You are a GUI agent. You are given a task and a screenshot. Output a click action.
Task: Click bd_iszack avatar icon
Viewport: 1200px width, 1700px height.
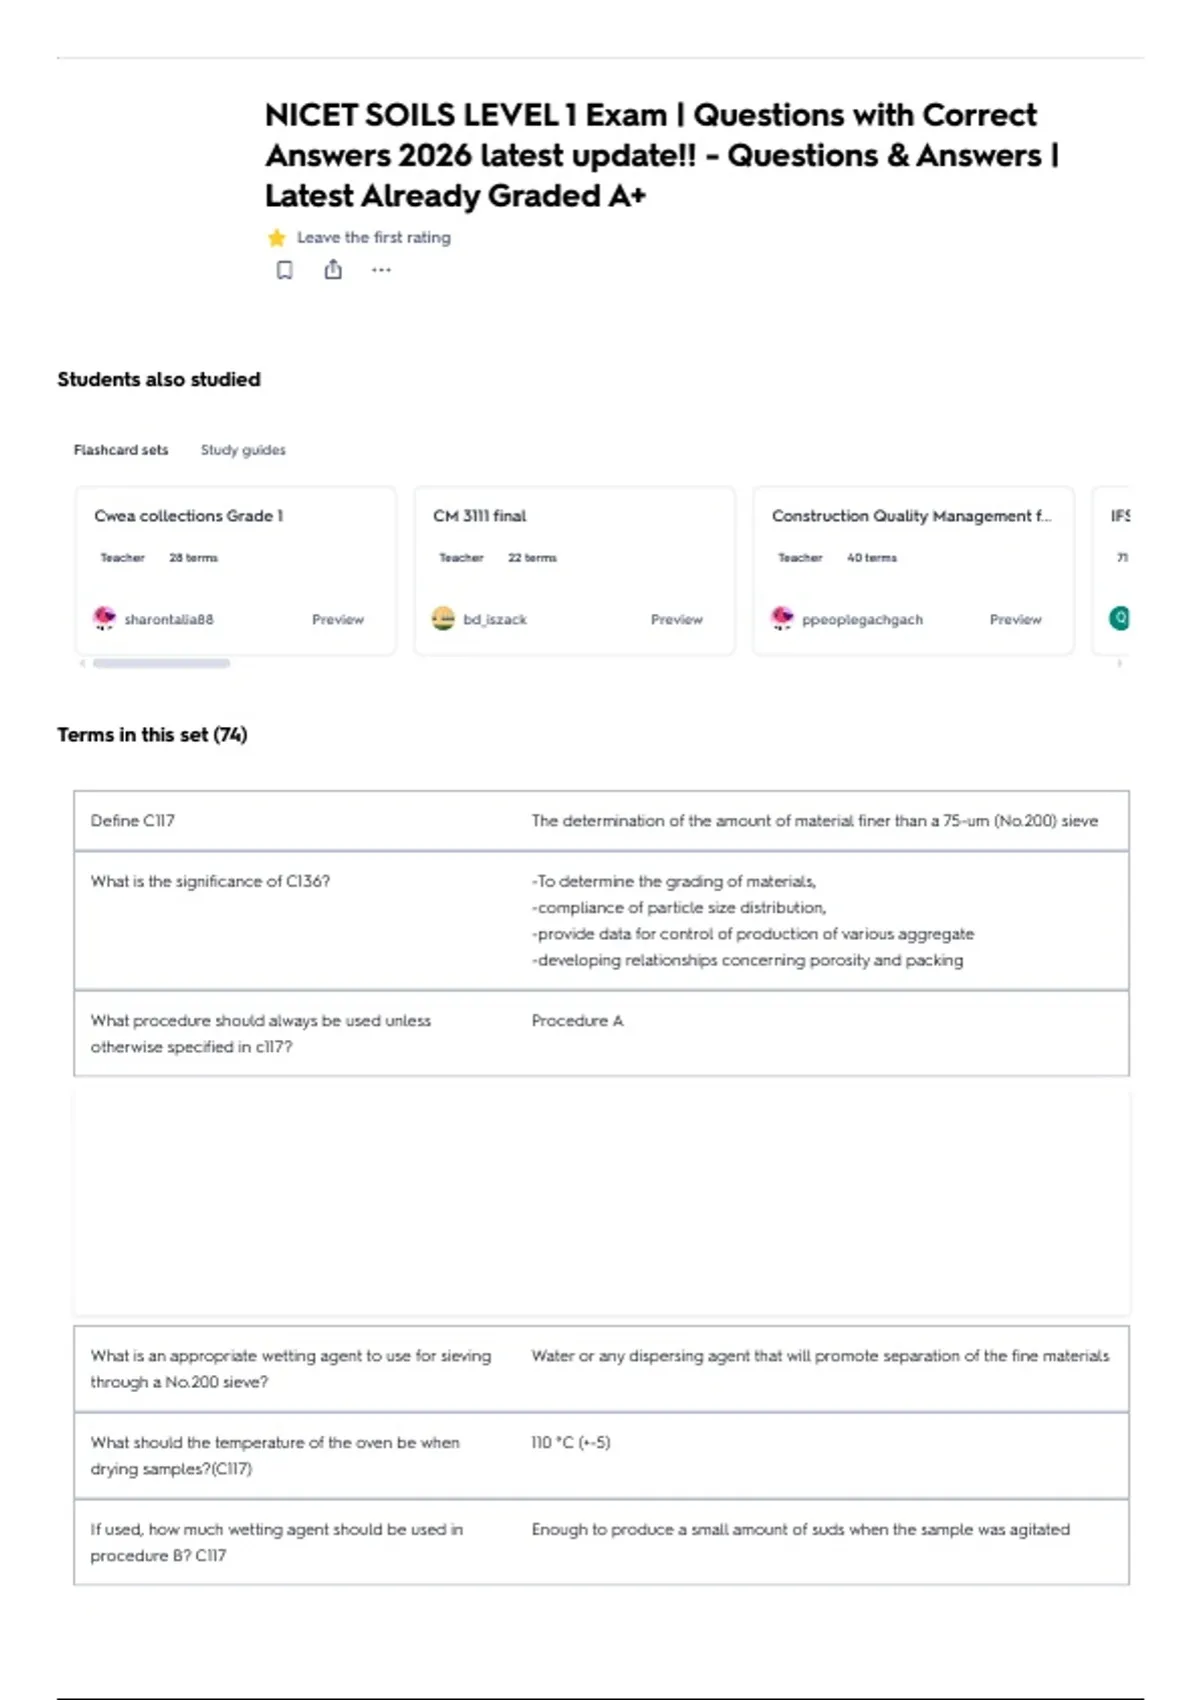coord(443,619)
